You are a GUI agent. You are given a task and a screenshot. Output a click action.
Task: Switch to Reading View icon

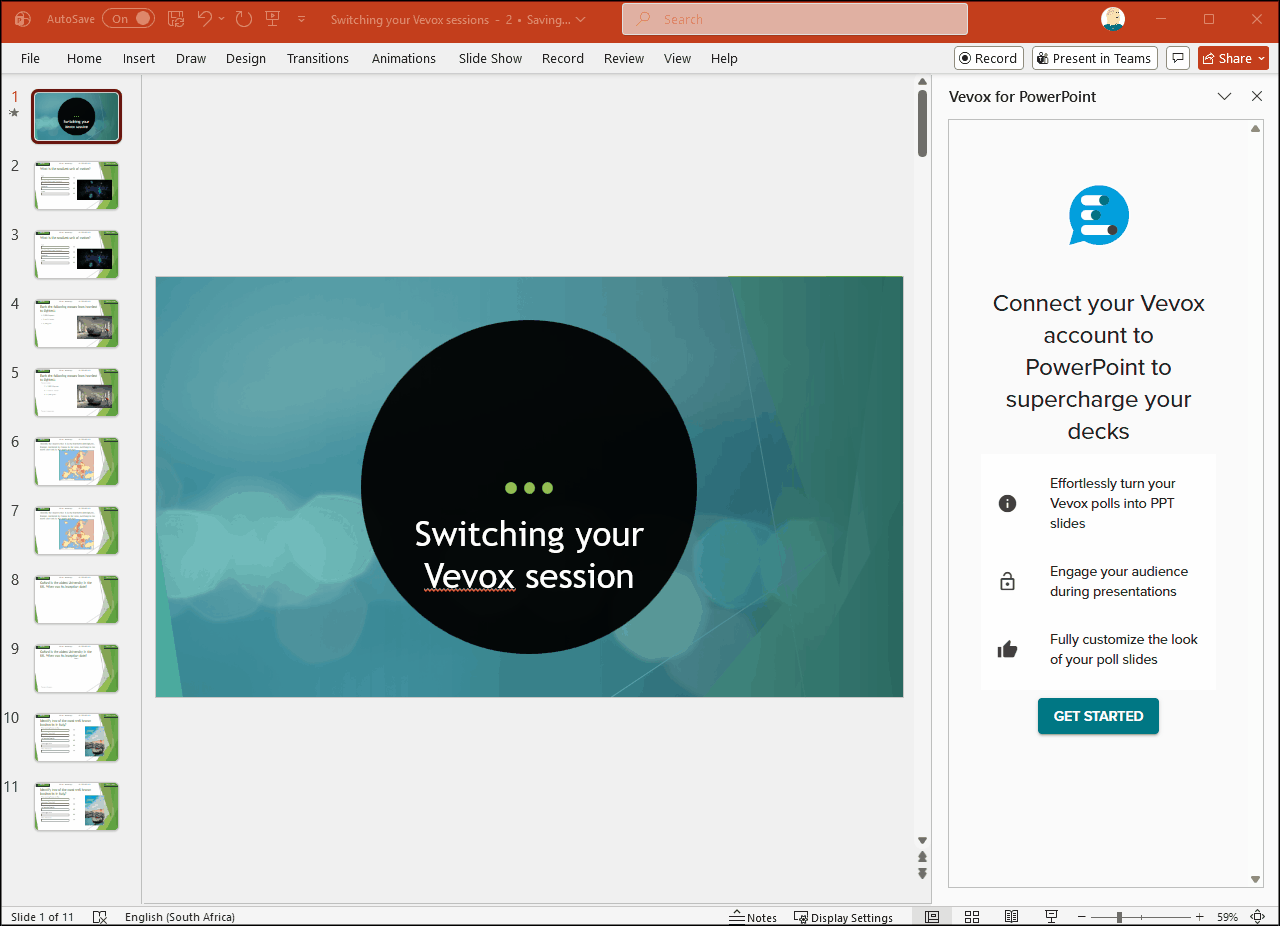1011,917
